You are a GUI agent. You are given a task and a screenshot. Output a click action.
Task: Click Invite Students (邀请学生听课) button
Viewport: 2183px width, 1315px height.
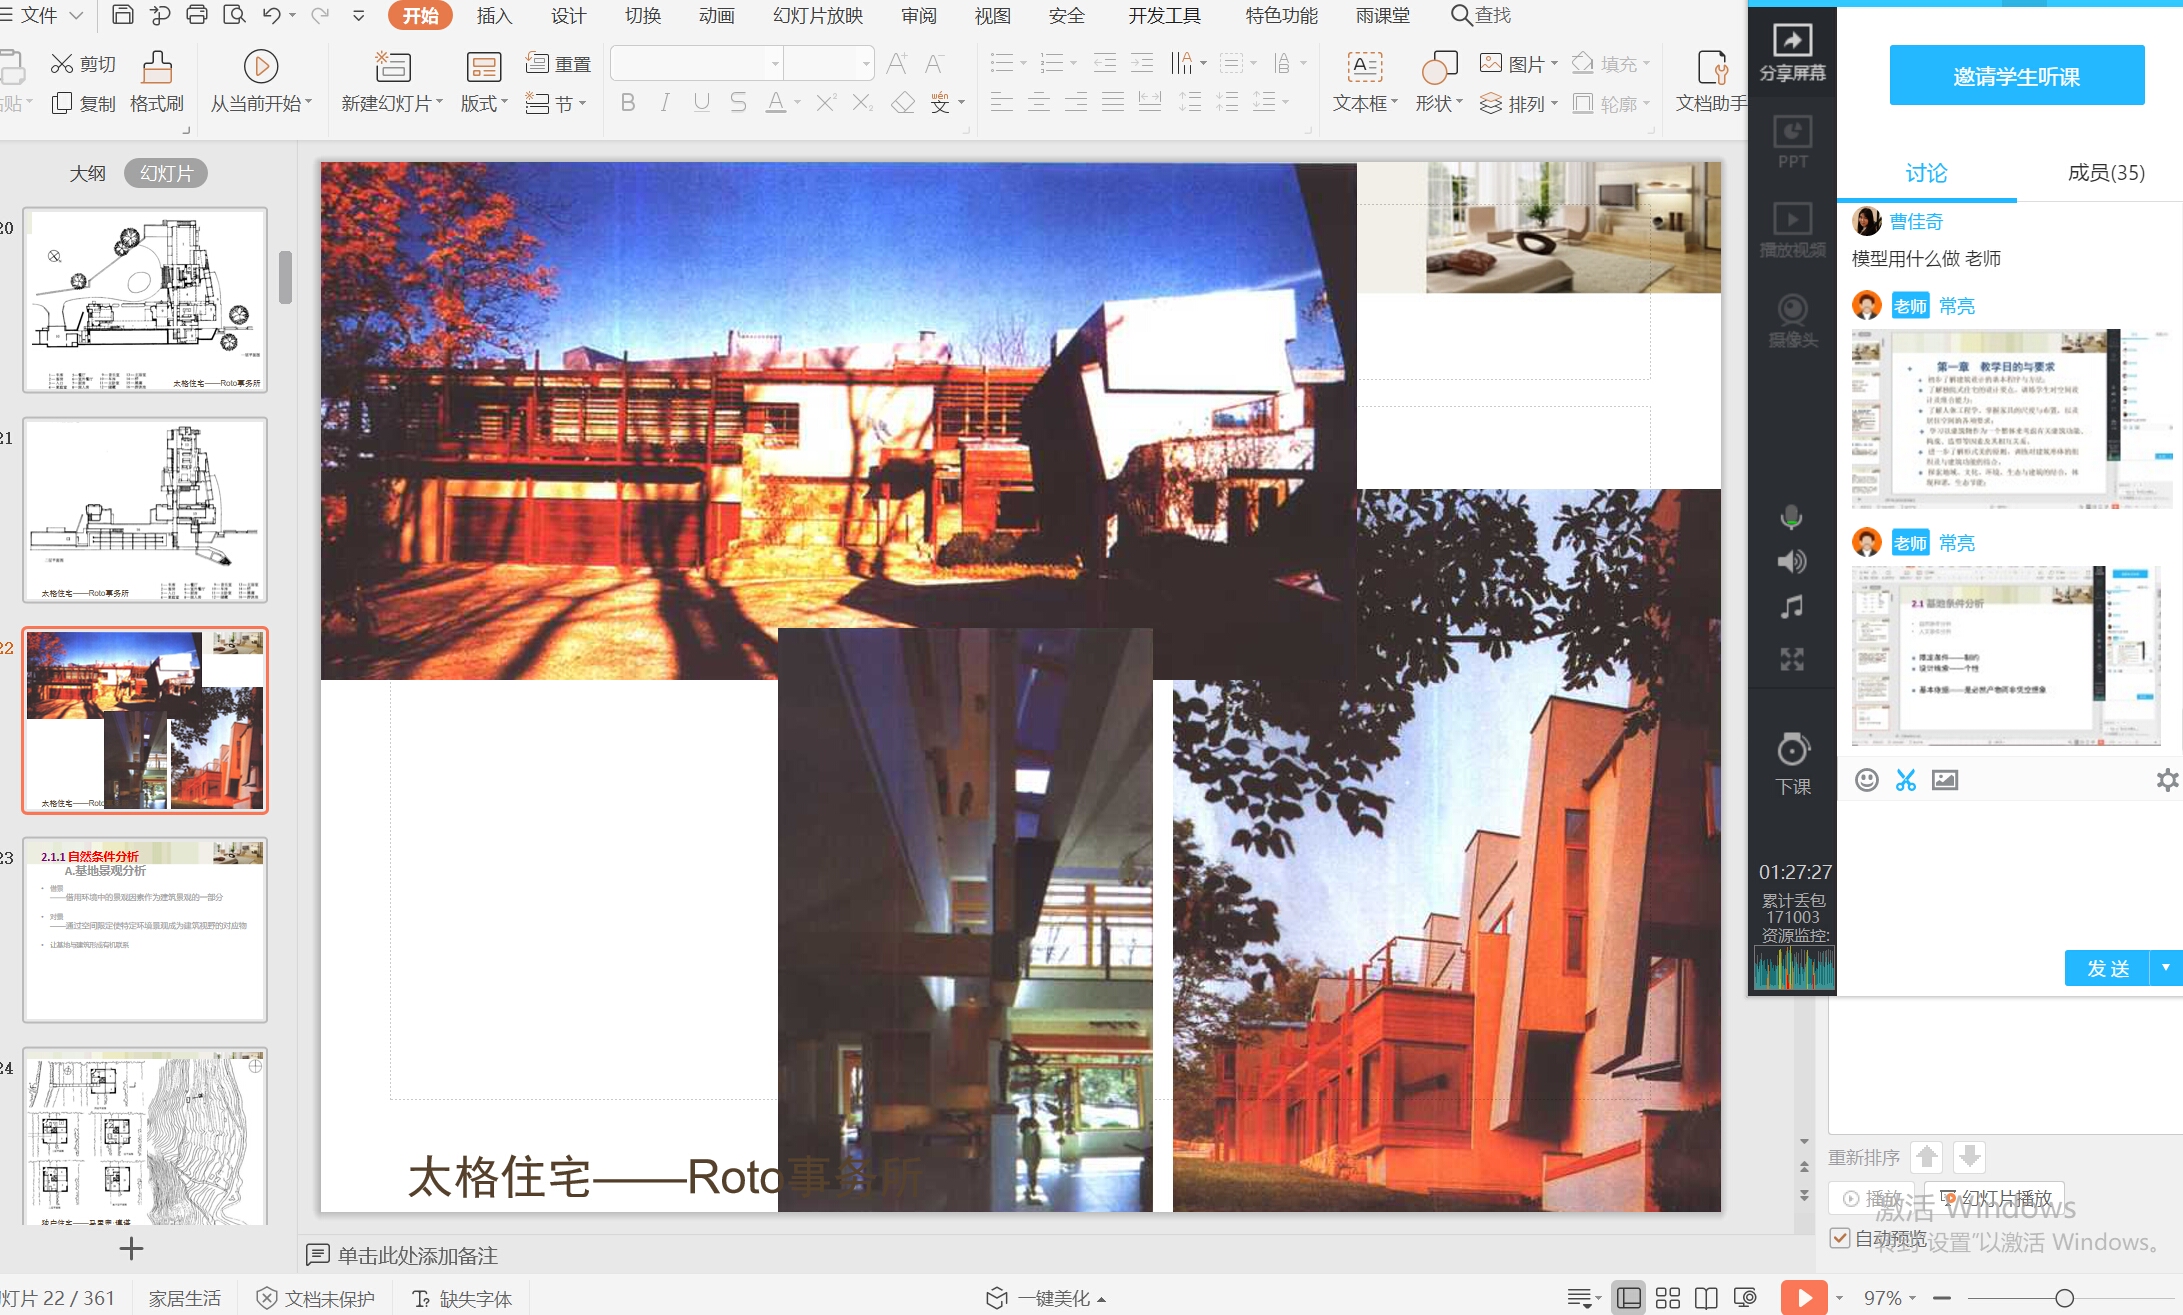2016,75
